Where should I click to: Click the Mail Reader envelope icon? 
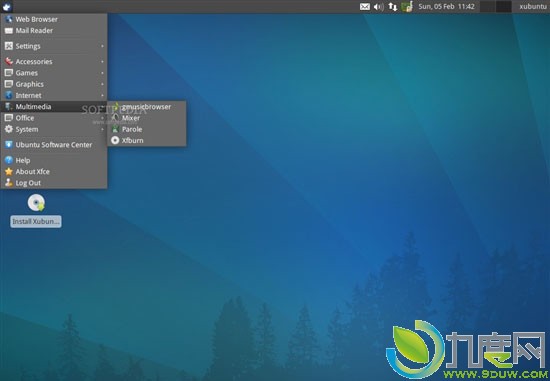click(9, 31)
